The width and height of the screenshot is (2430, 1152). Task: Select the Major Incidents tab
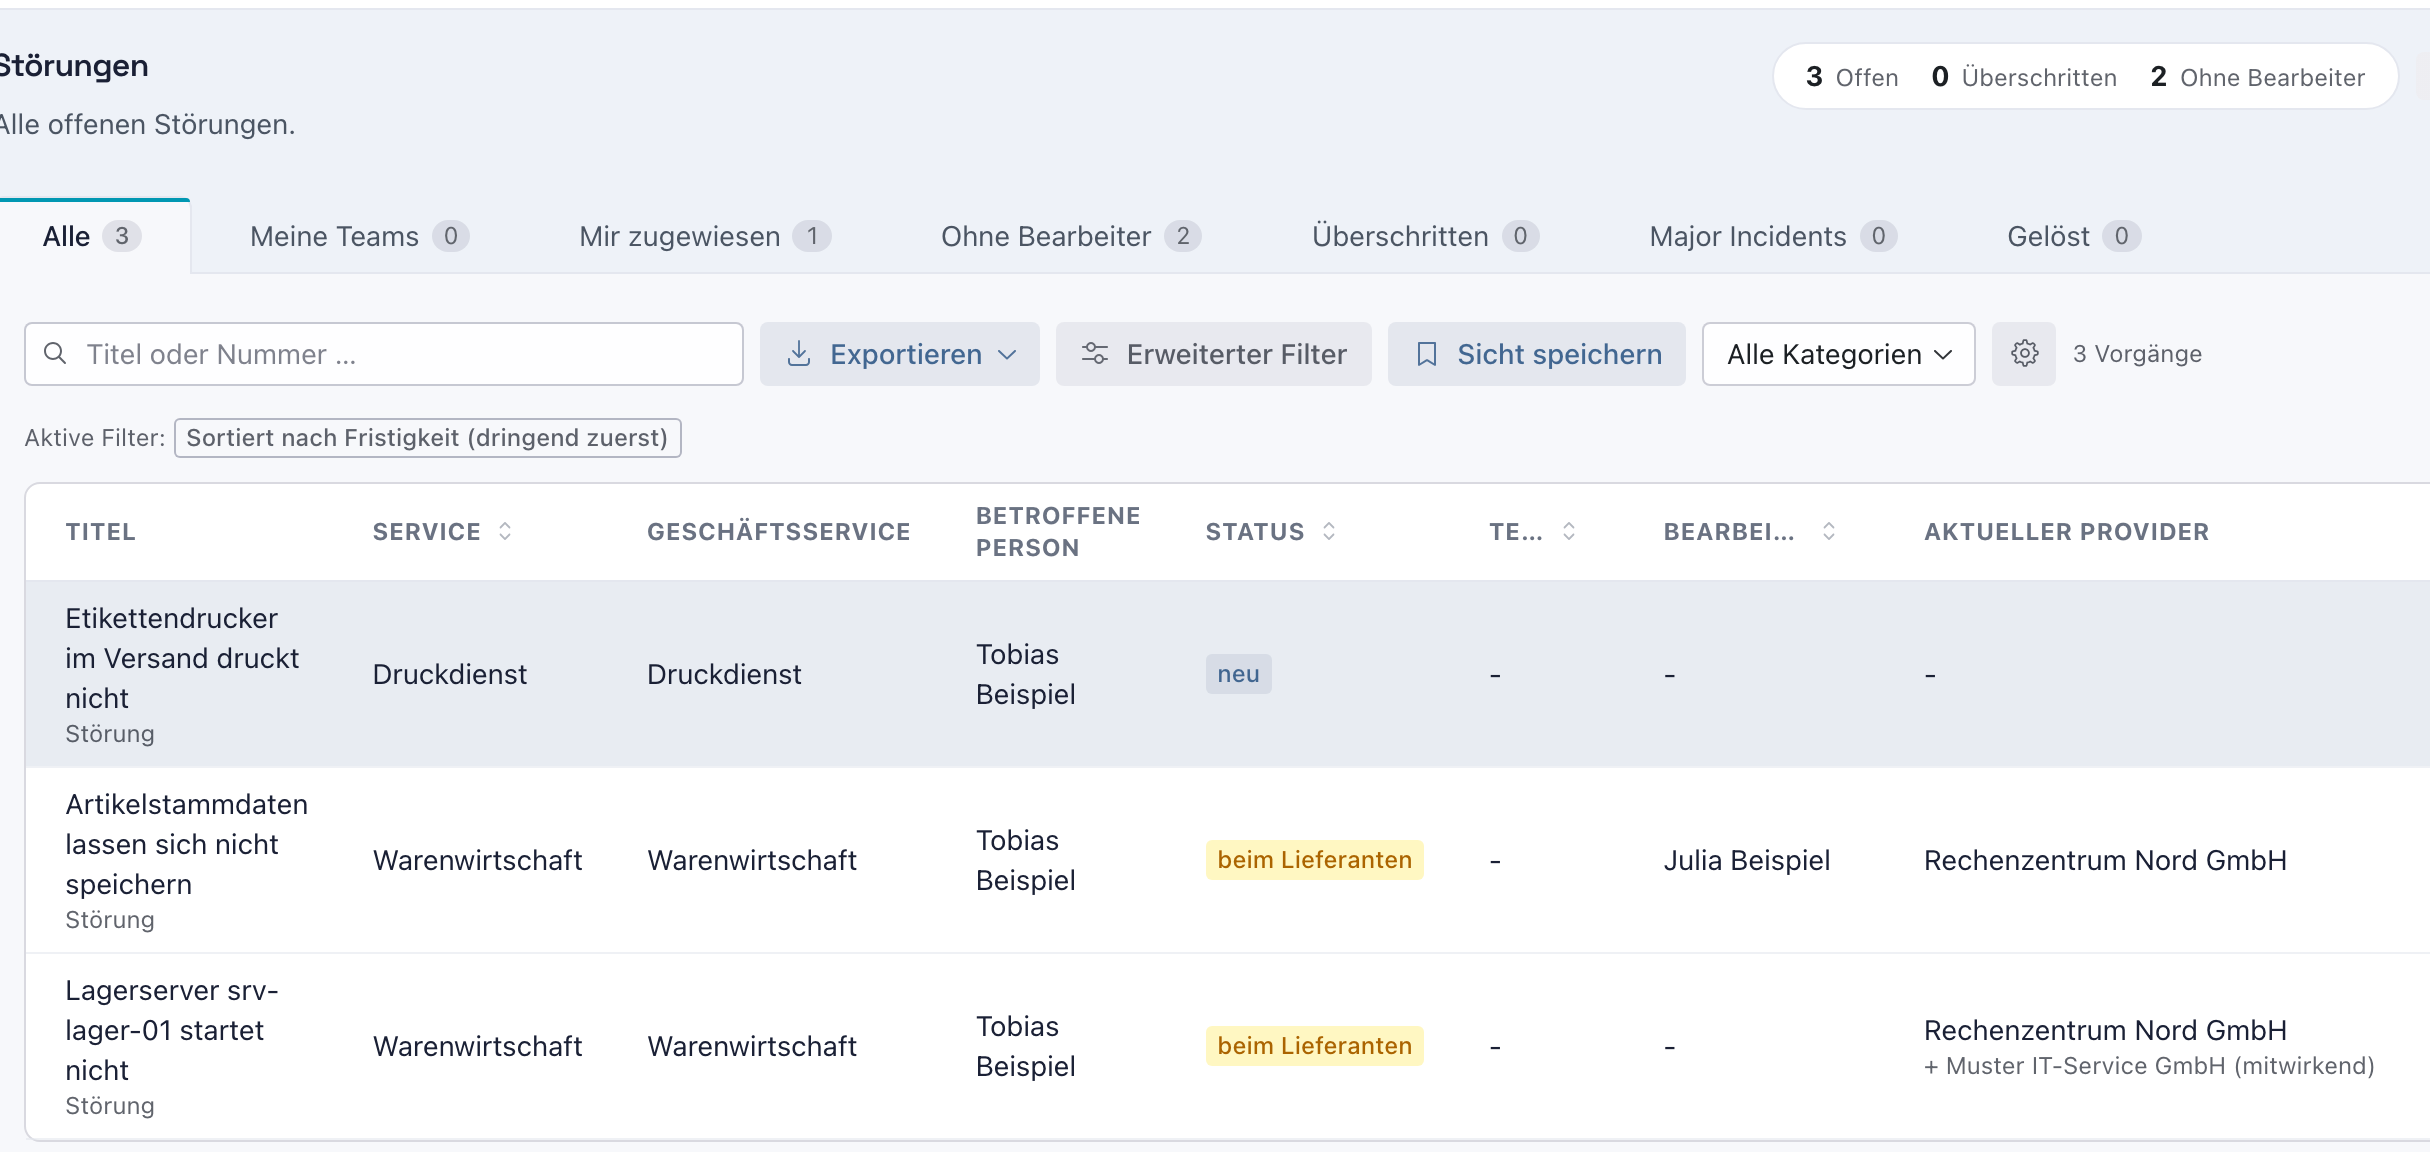coord(1773,236)
